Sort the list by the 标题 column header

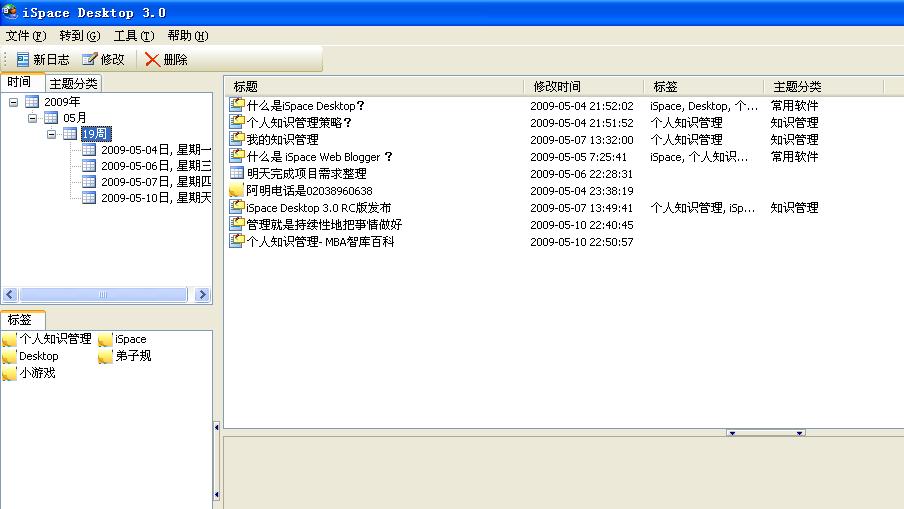374,86
